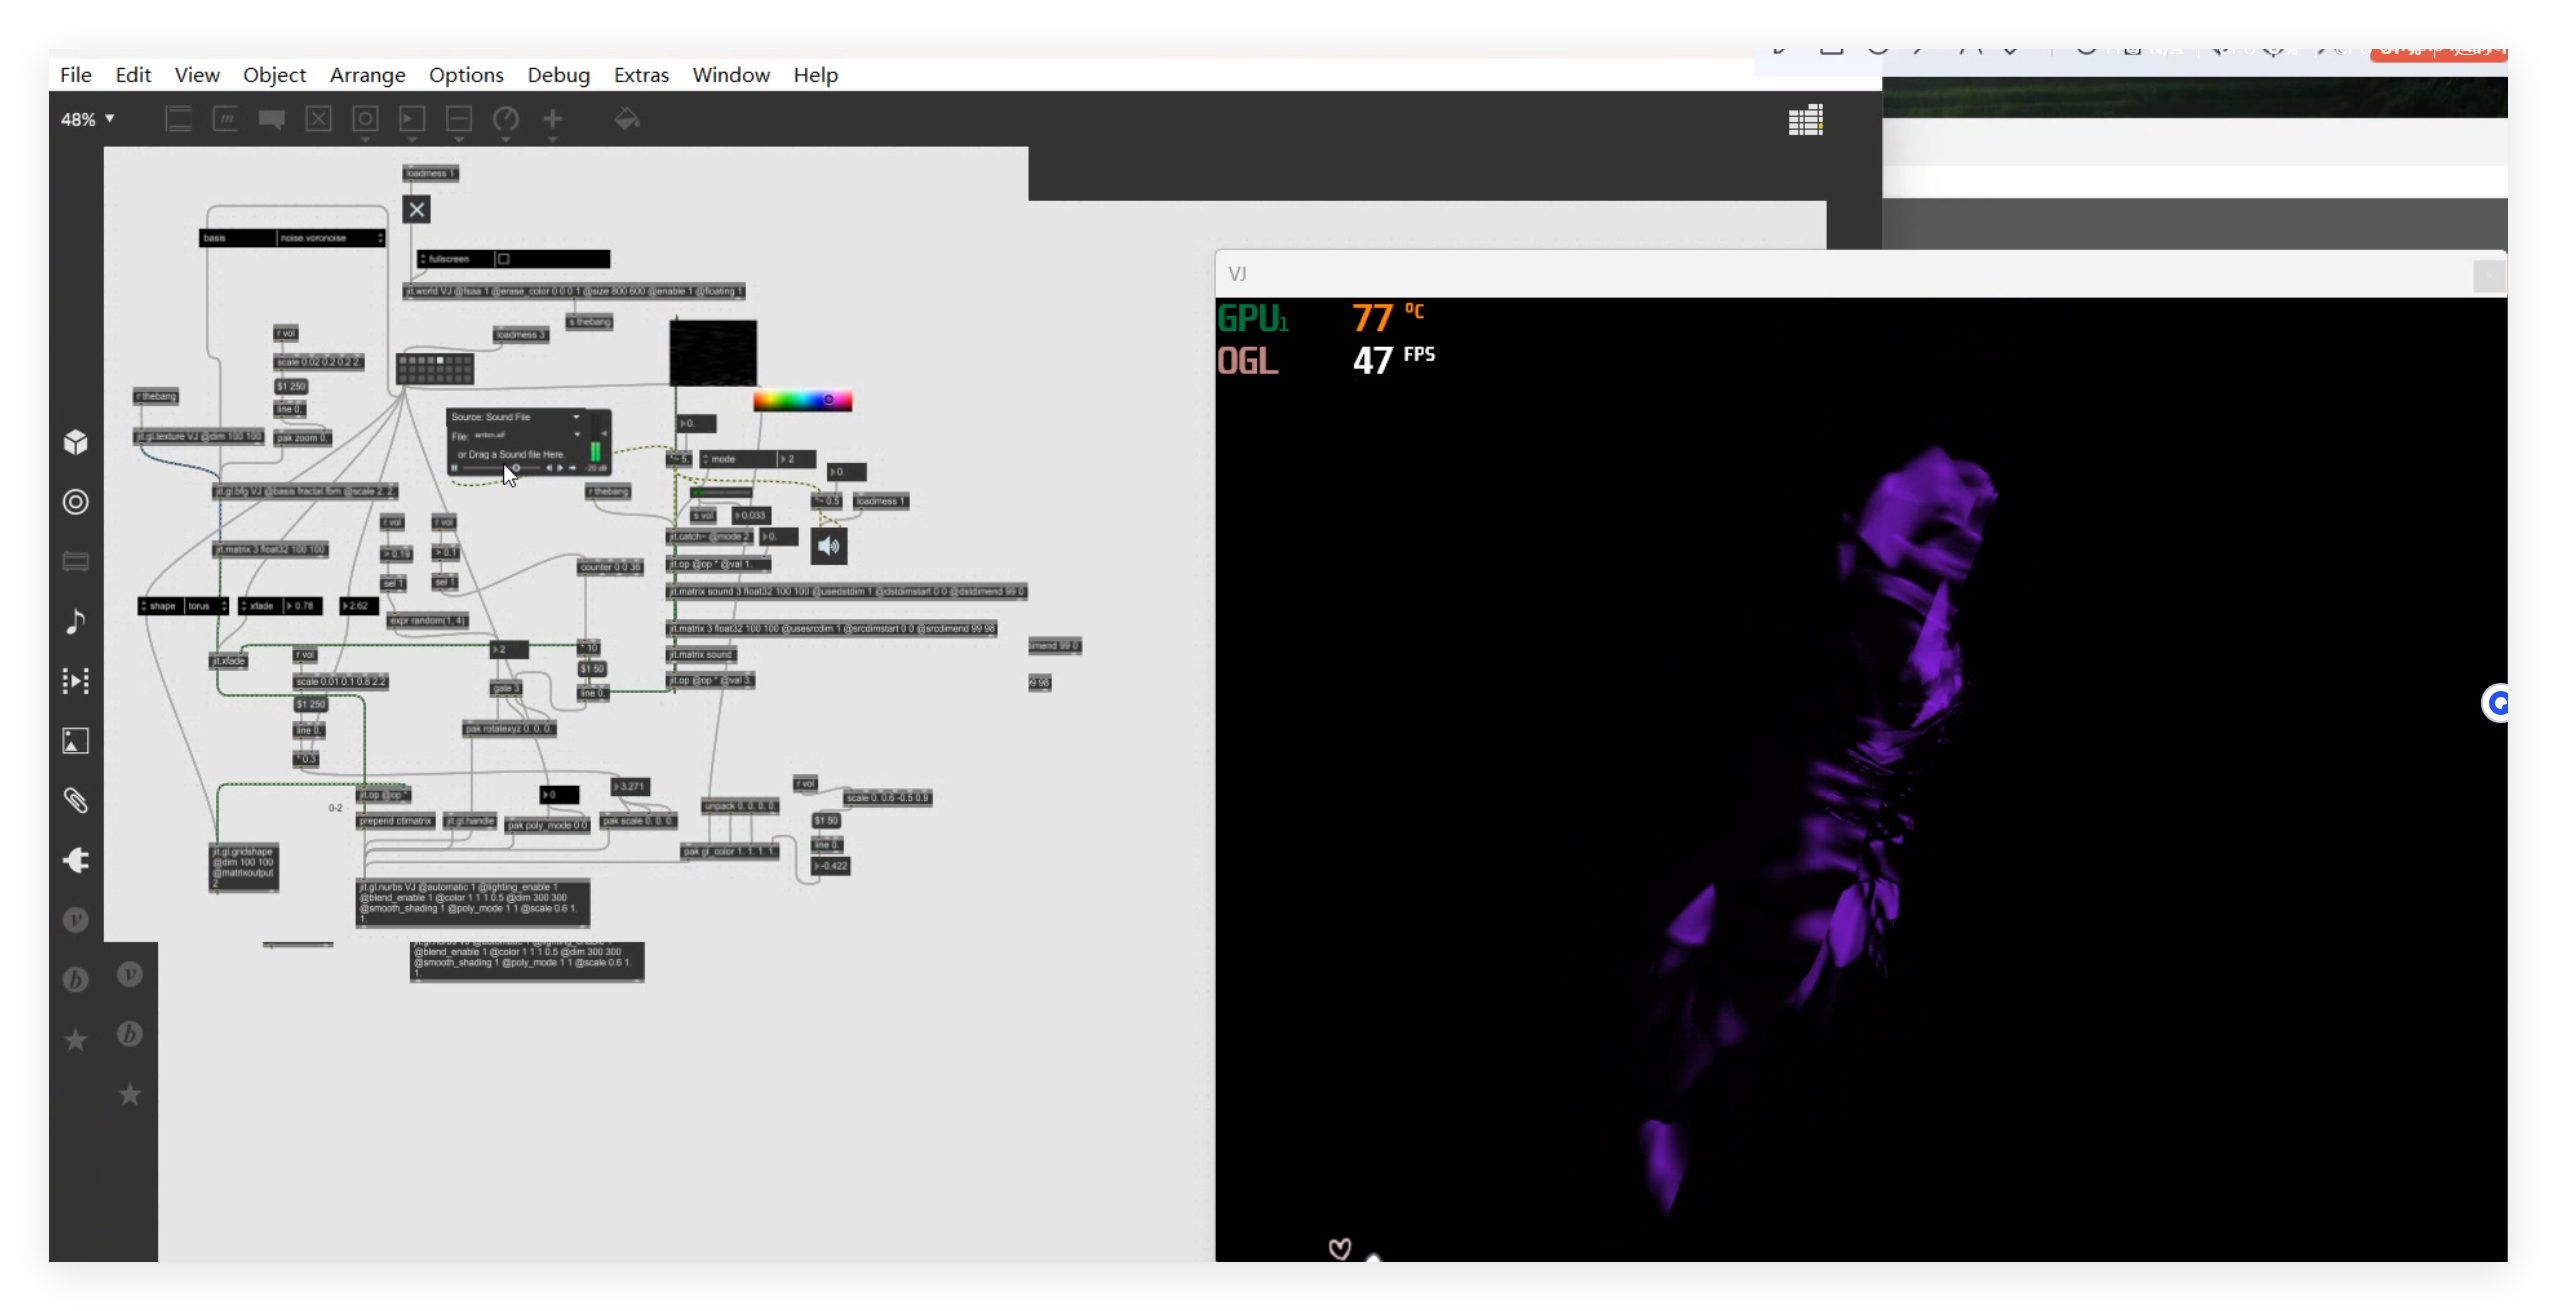Image resolution: width=2557 pixels, height=1311 pixels.
Task: Click the ezdac speaker audio button
Action: (x=829, y=546)
